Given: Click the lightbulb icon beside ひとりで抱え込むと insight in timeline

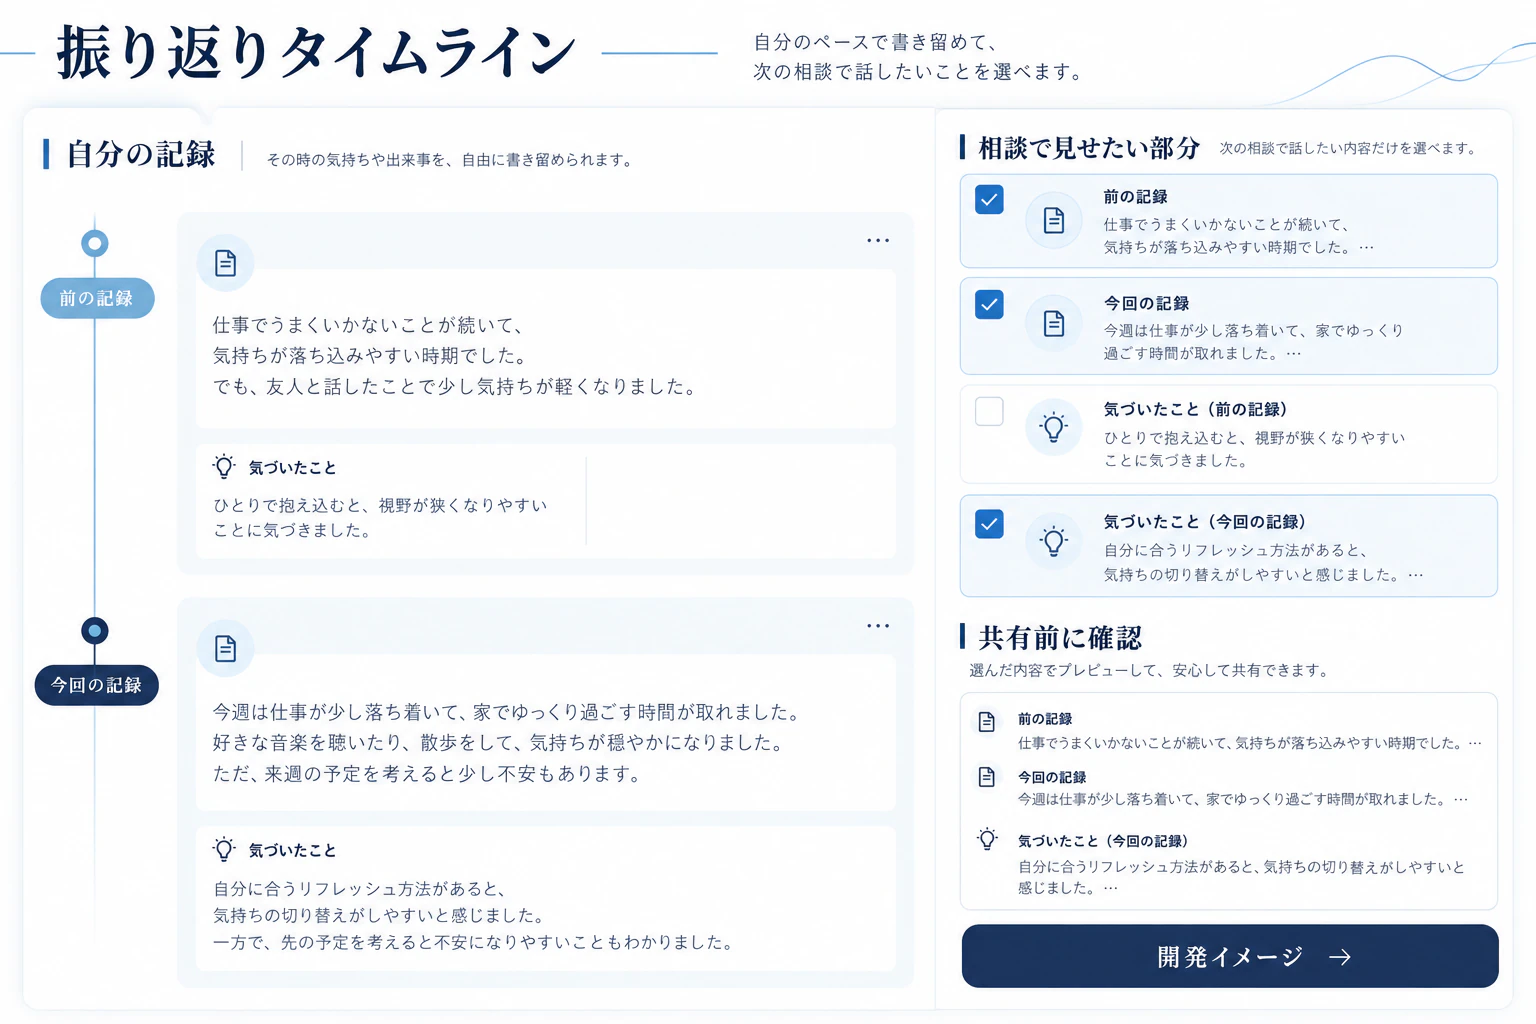Looking at the screenshot, I should pos(224,467).
